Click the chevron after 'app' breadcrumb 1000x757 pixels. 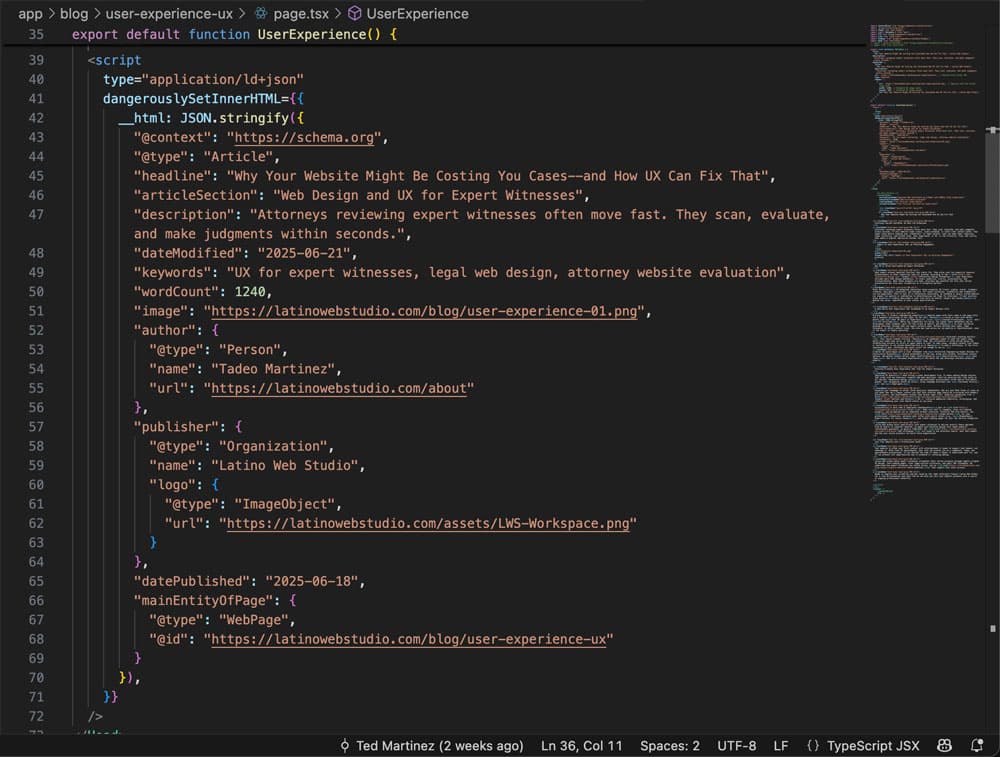52,13
